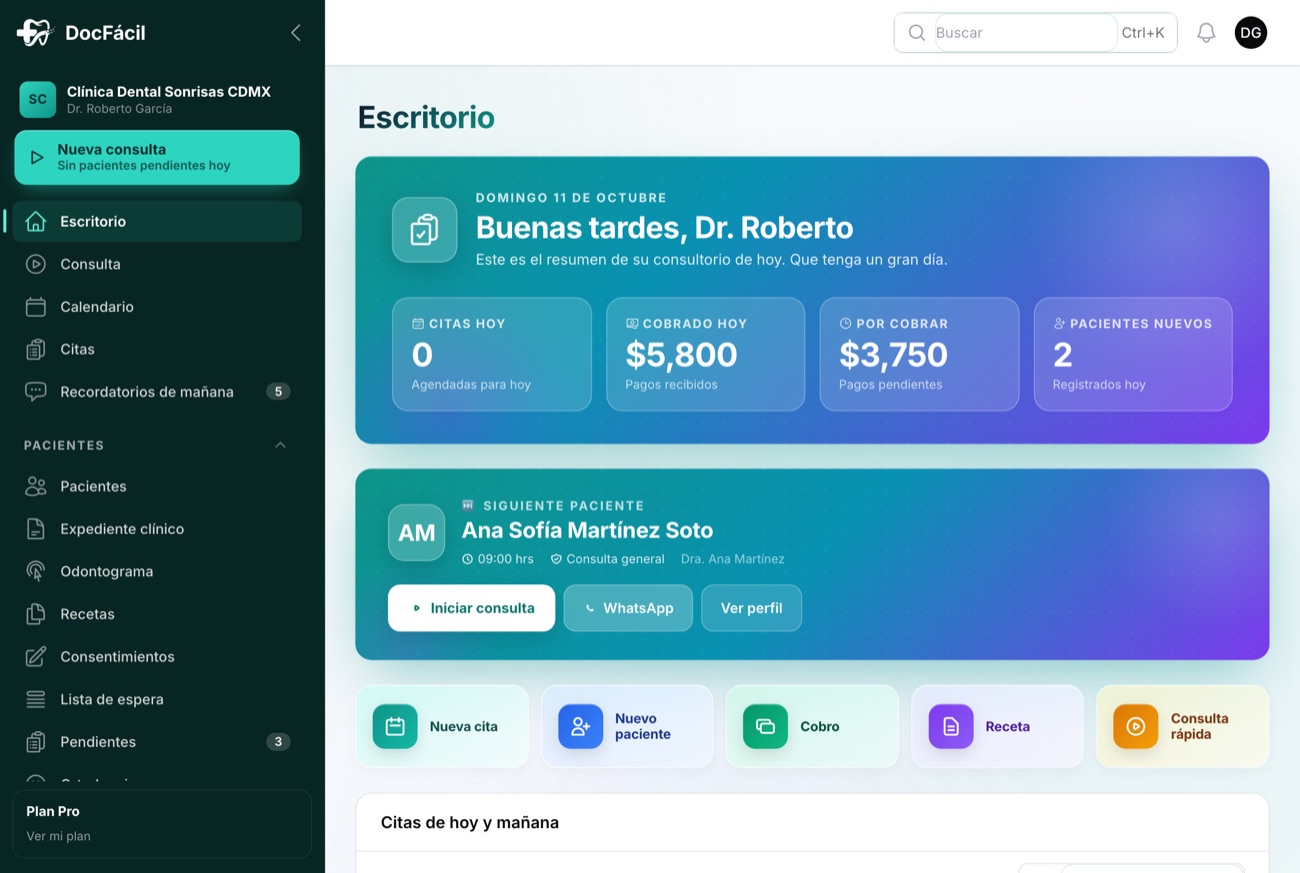Click the patient name Ana Sofía Martínez Soto
This screenshot has height=873, width=1300.
(x=587, y=530)
